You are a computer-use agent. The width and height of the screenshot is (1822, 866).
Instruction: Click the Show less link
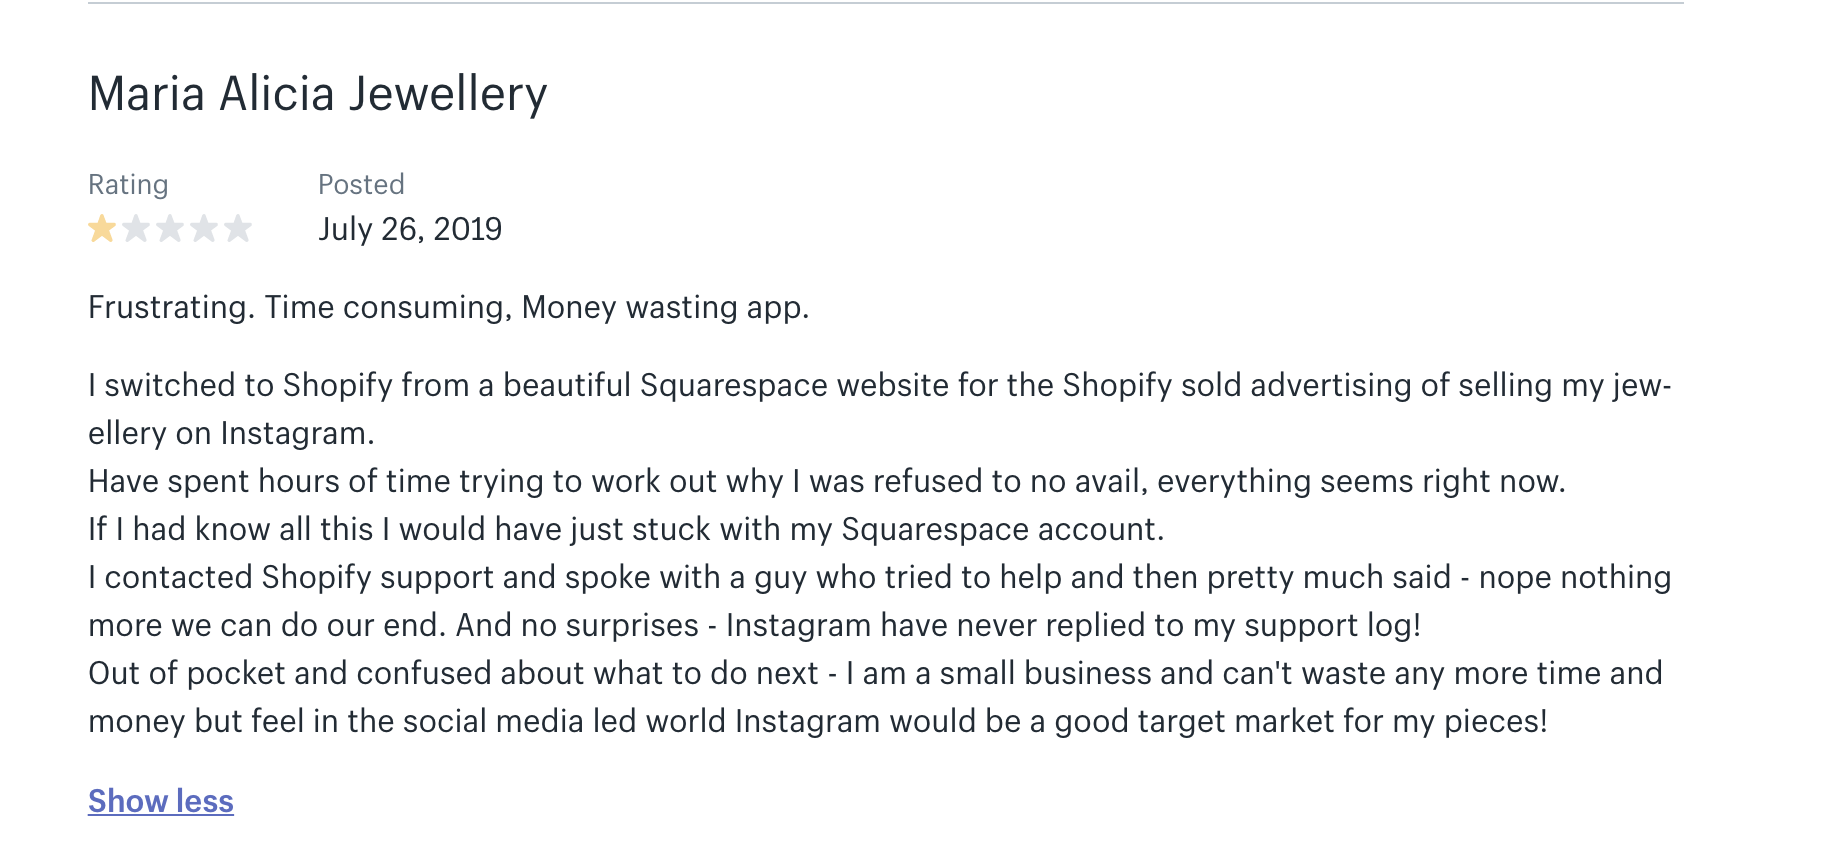tap(161, 801)
